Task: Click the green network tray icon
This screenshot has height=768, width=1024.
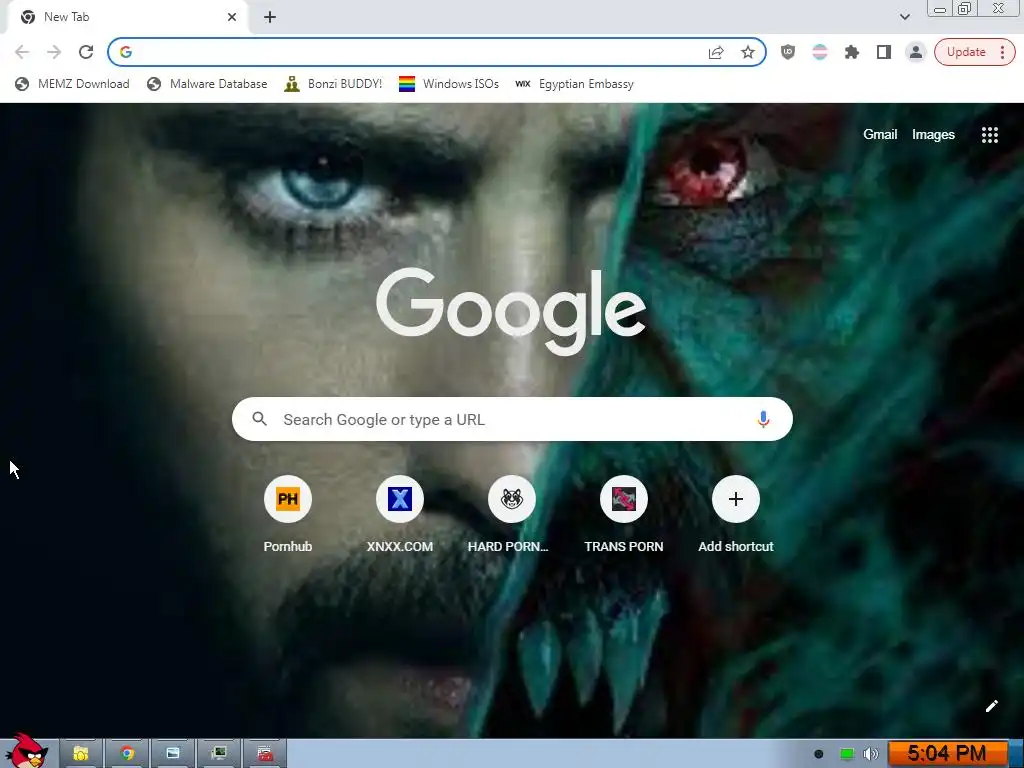Action: pyautogui.click(x=846, y=754)
